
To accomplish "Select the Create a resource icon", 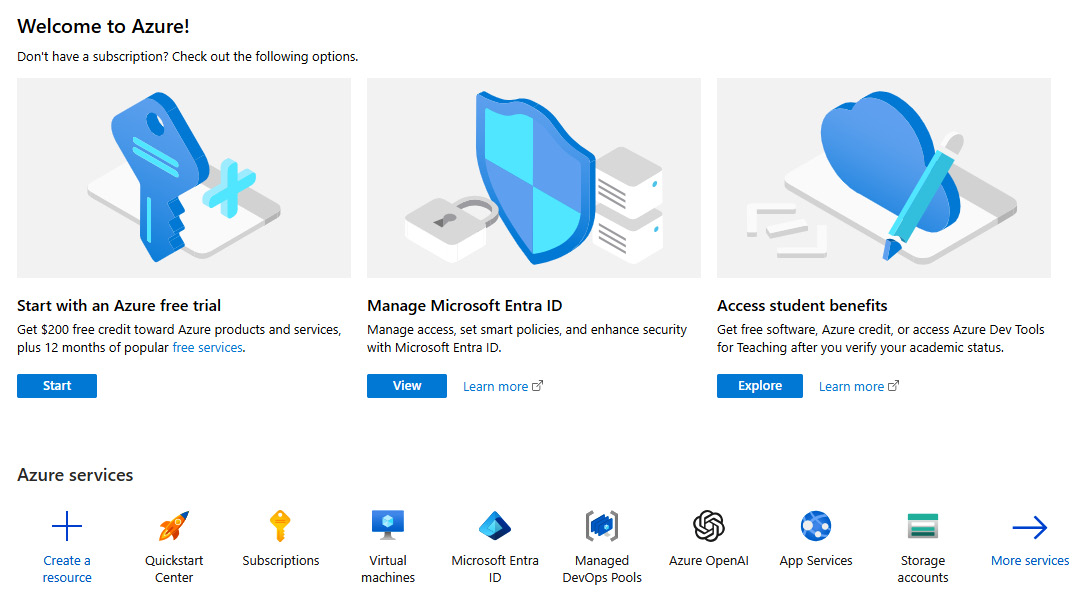I will pyautogui.click(x=66, y=525).
